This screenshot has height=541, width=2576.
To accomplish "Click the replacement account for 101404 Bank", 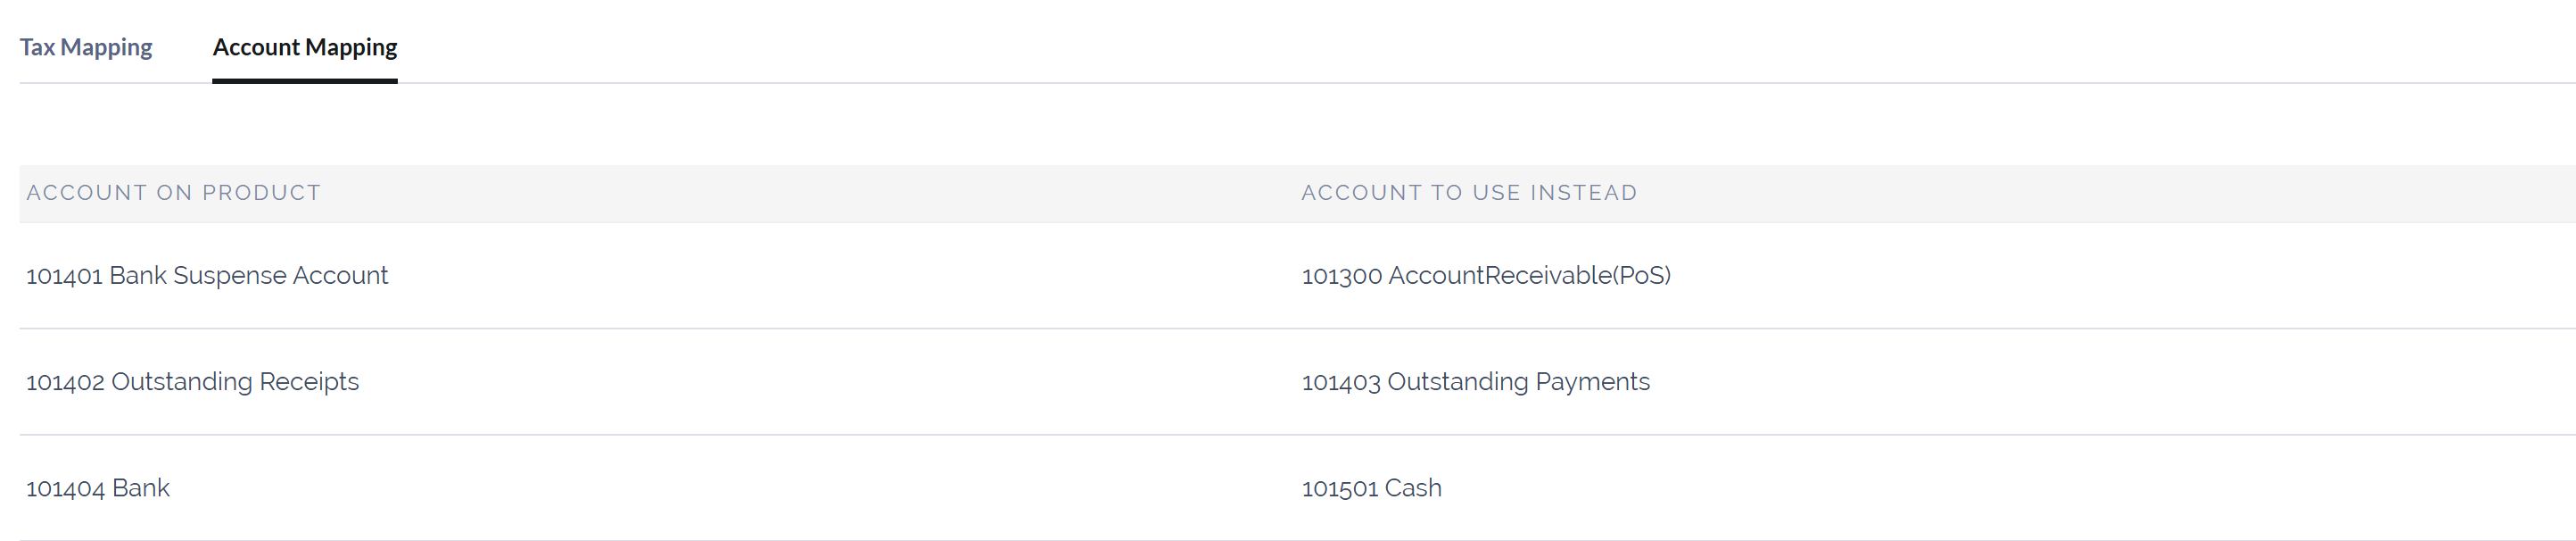I will click(1371, 488).
